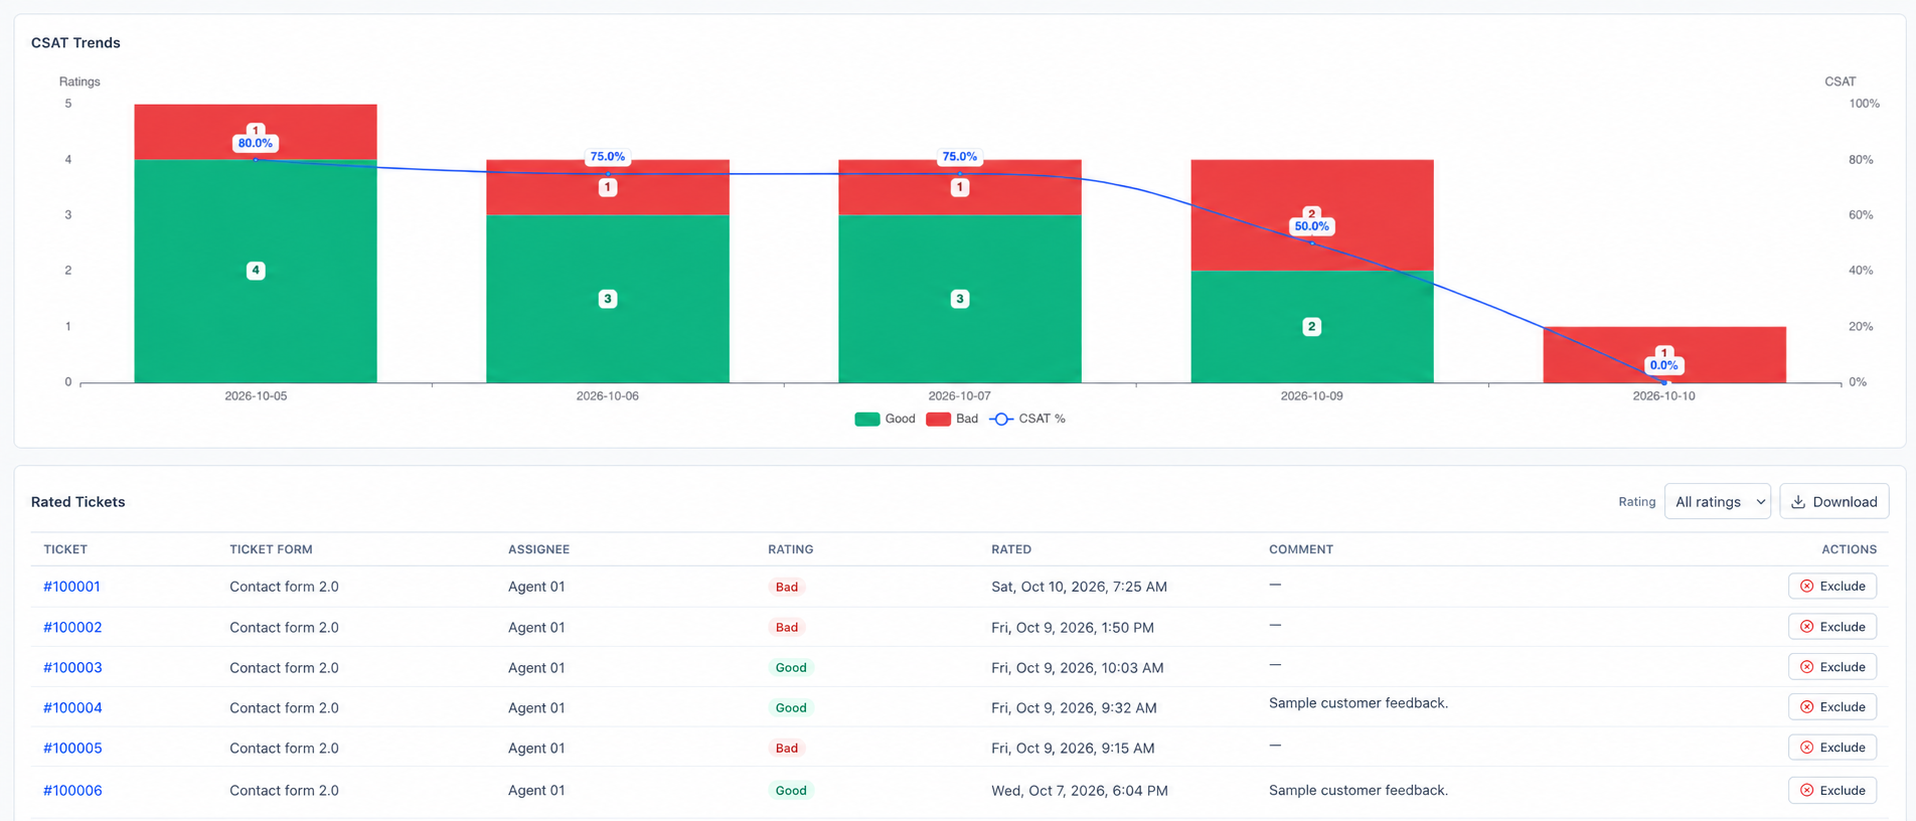This screenshot has height=821, width=1916.
Task: Click the COMMENT column header
Action: 1301,549
